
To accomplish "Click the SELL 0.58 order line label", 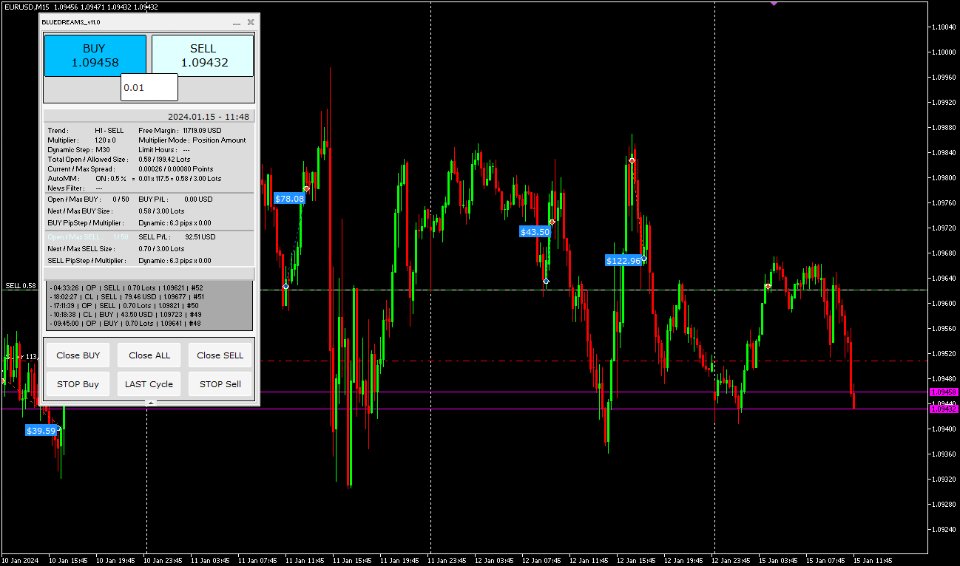I will click(21, 285).
